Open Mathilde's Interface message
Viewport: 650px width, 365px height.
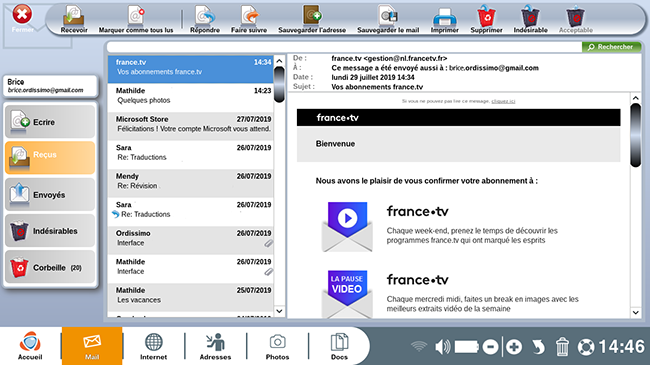pos(191,269)
